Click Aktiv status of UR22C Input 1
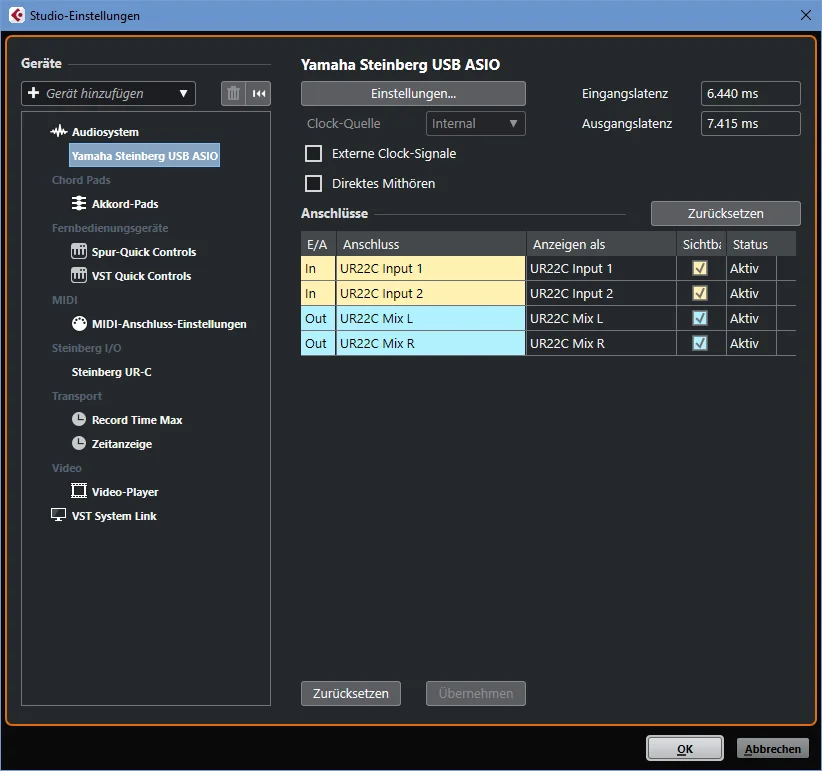822x771 pixels. pos(751,268)
